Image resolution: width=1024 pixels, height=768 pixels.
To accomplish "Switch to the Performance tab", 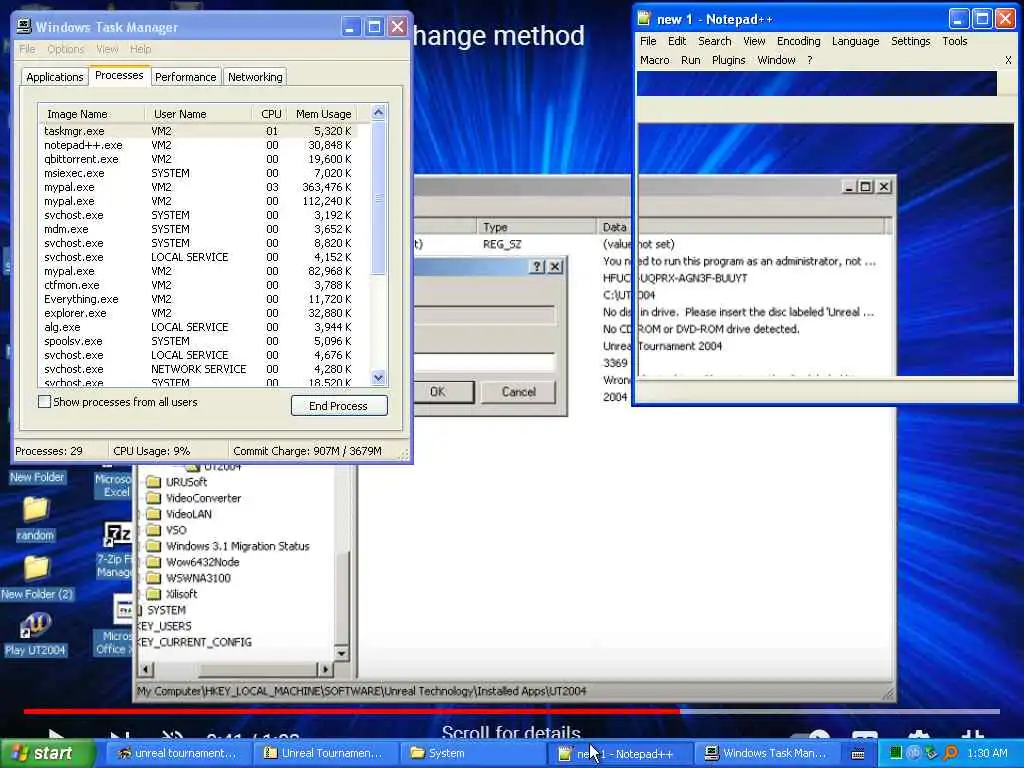I will click(x=185, y=77).
